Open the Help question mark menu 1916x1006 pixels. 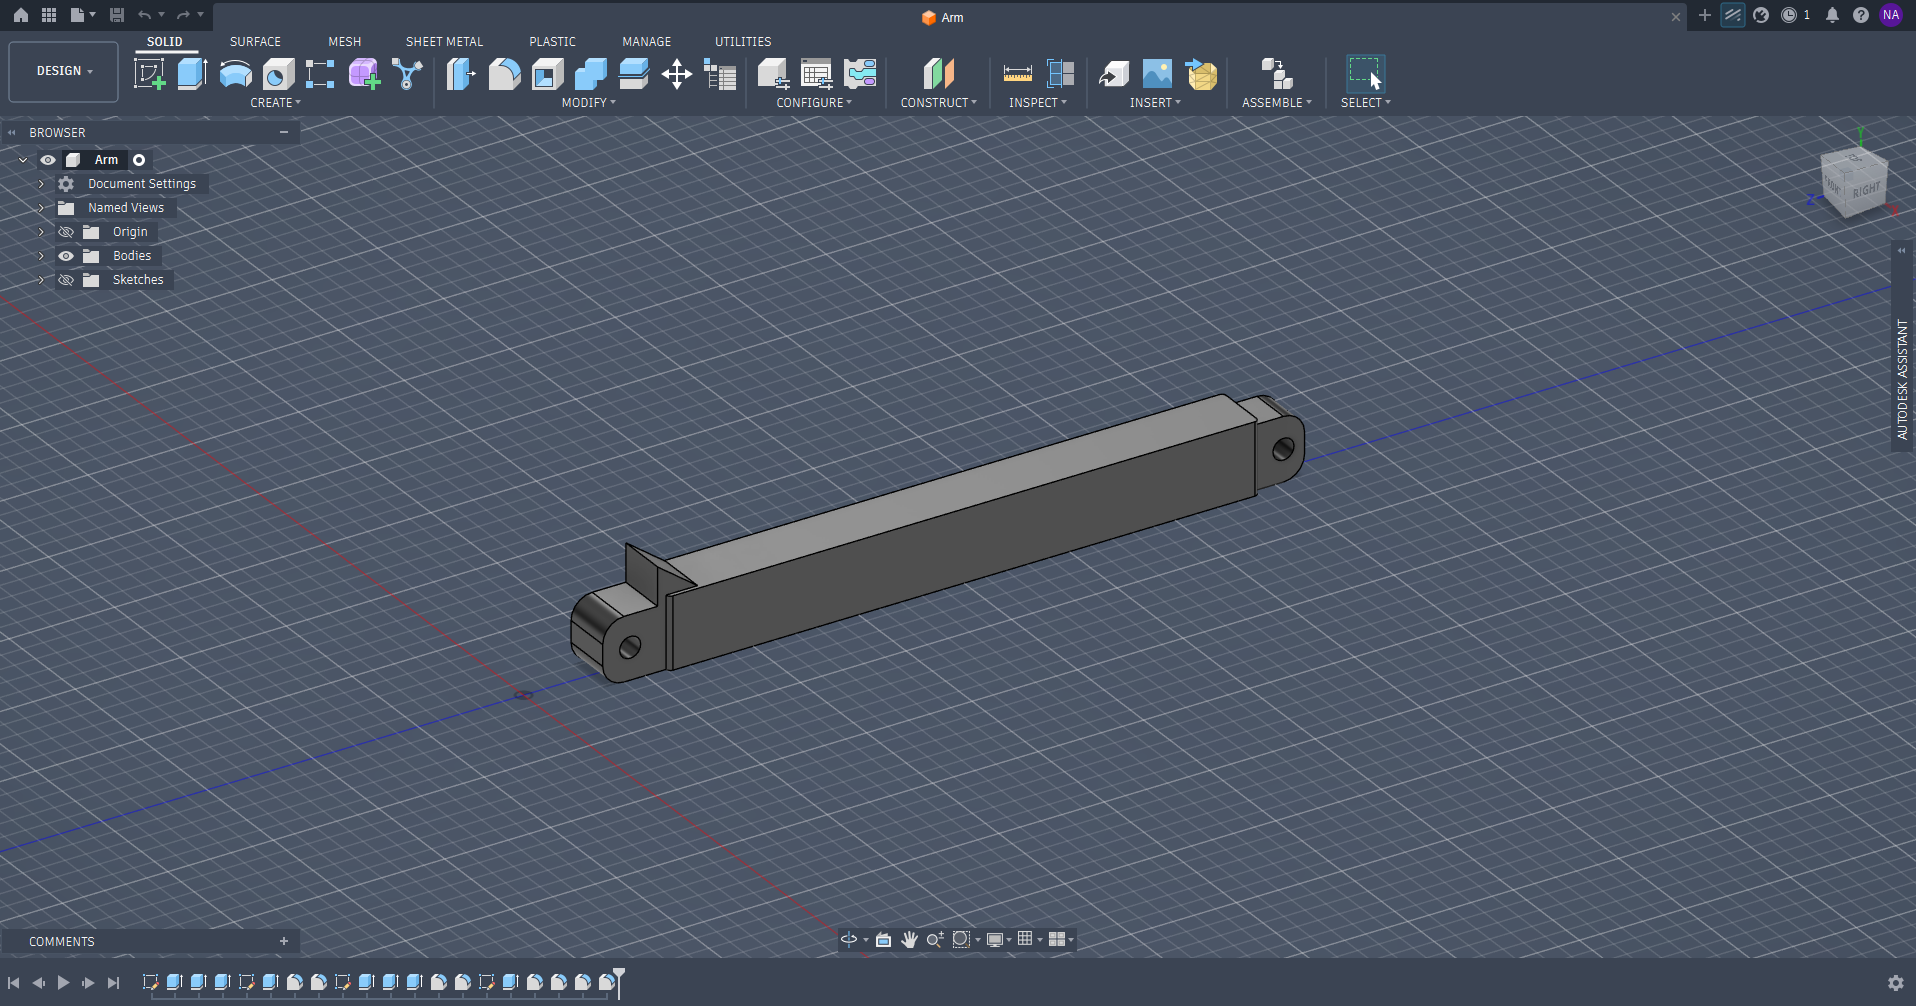[1861, 15]
